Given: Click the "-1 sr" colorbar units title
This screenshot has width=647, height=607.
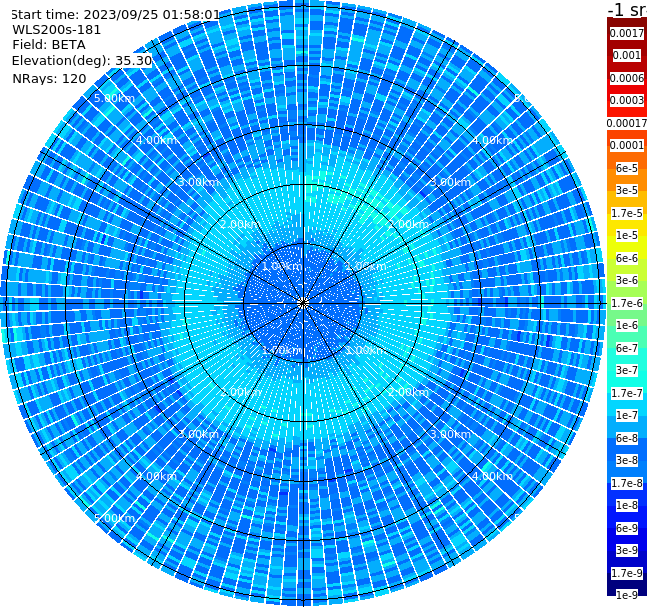Looking at the screenshot, I should point(627,9).
